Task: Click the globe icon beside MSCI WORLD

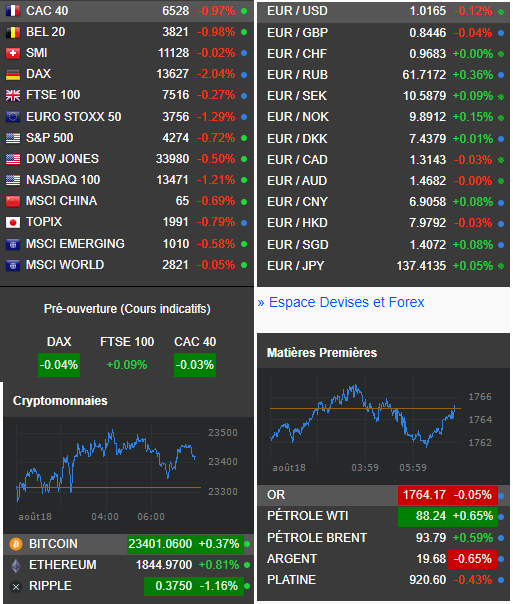Action: pos(13,265)
